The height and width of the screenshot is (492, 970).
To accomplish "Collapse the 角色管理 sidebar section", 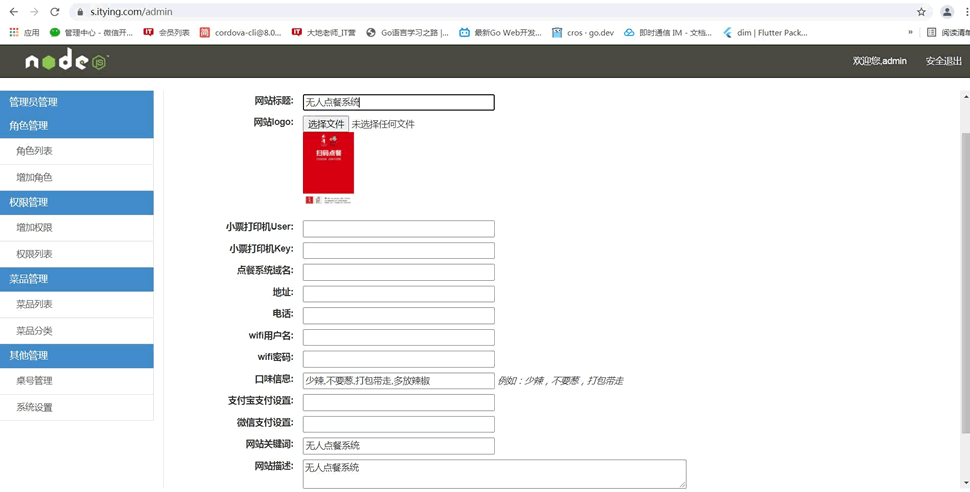I will click(77, 126).
